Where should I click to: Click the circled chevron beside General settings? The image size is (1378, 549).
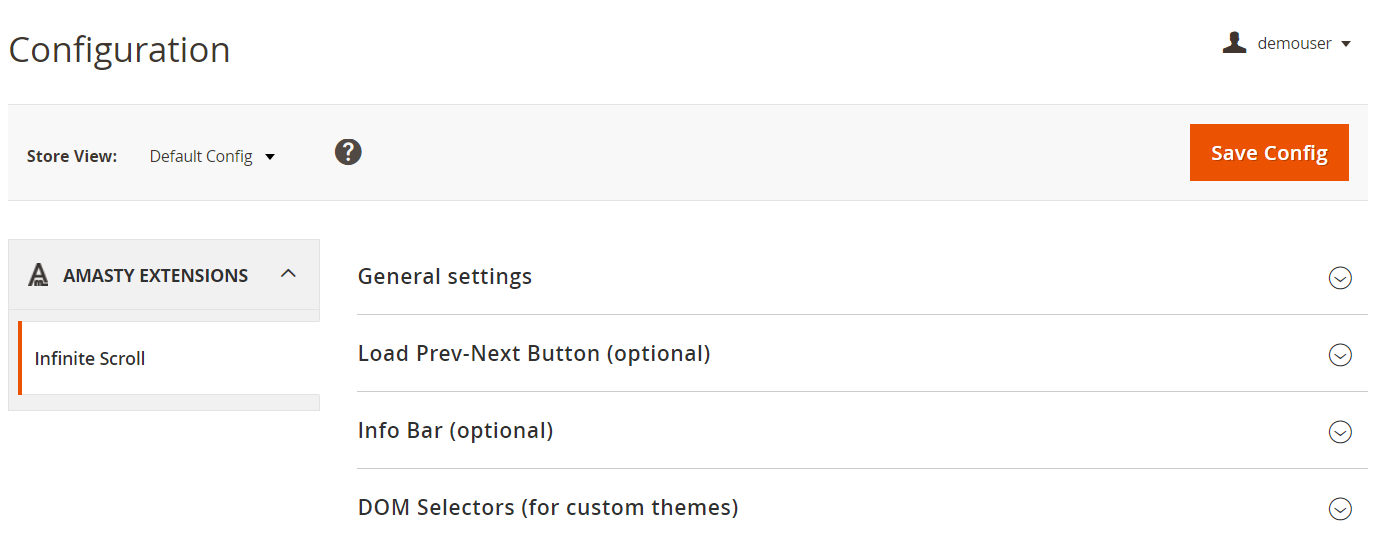click(x=1340, y=278)
